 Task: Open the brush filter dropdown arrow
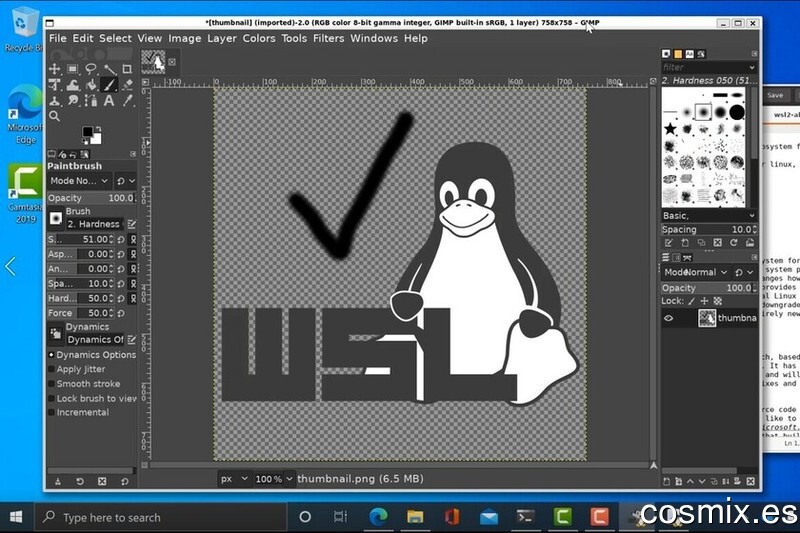(752, 67)
